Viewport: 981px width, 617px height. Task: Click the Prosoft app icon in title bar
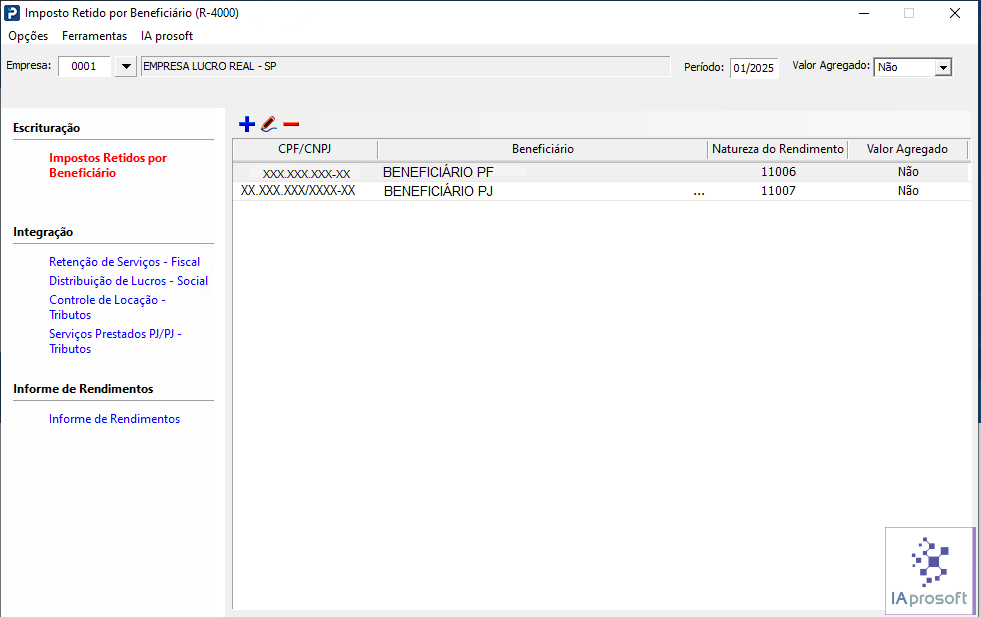pyautogui.click(x=12, y=13)
